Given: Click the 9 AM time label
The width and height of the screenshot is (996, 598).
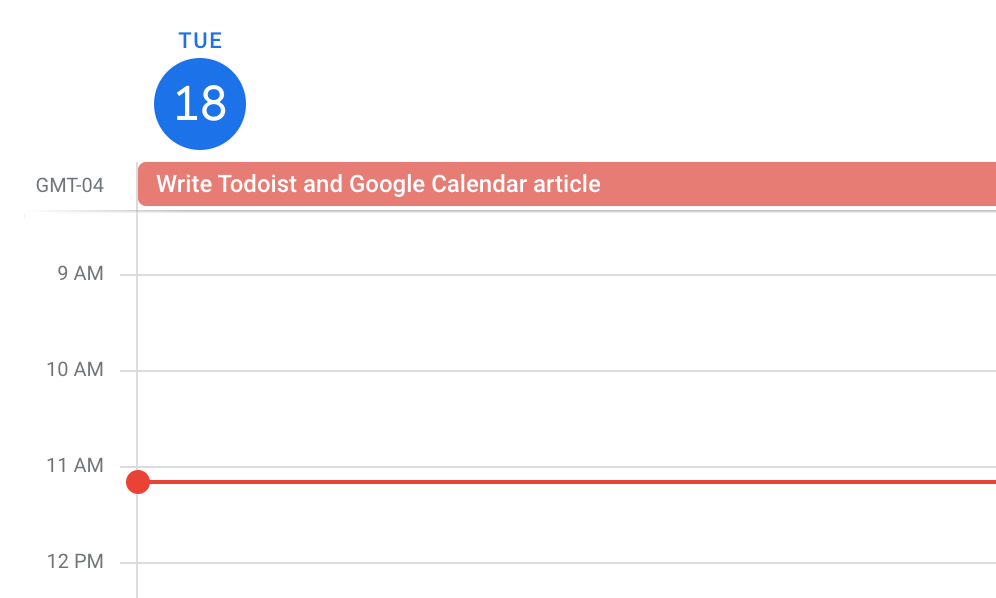Looking at the screenshot, I should [80, 274].
